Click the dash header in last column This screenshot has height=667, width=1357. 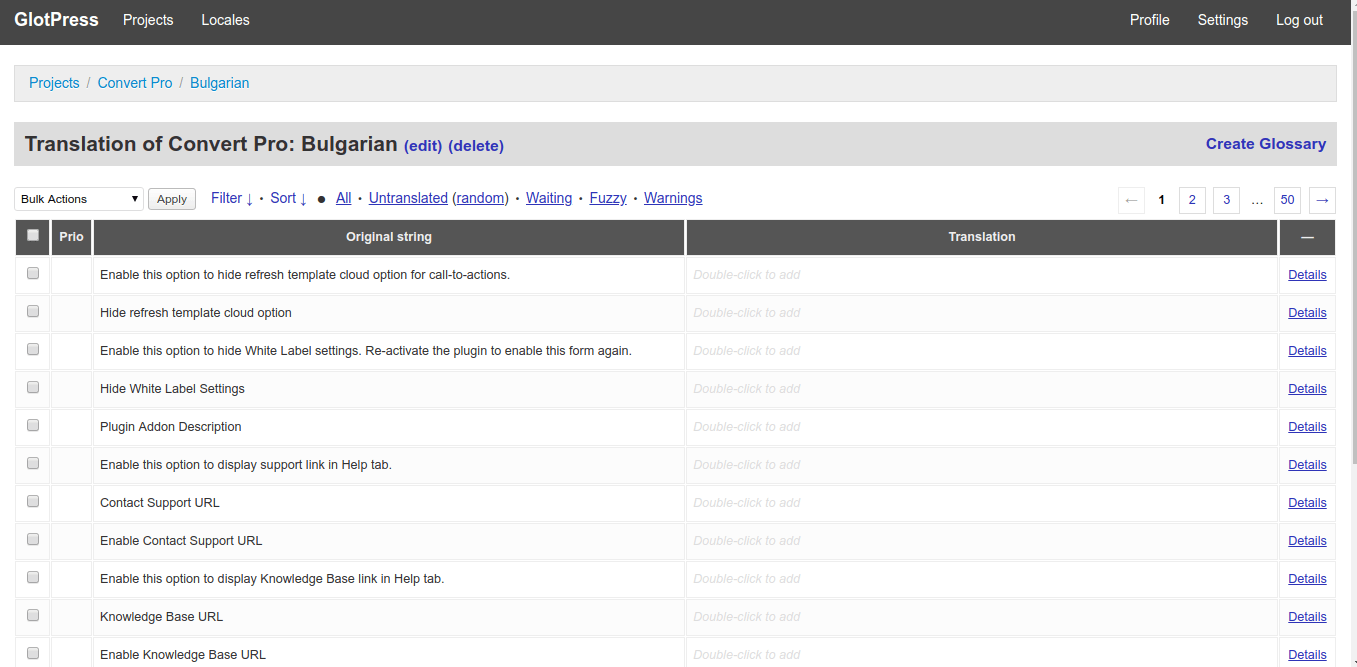1307,237
